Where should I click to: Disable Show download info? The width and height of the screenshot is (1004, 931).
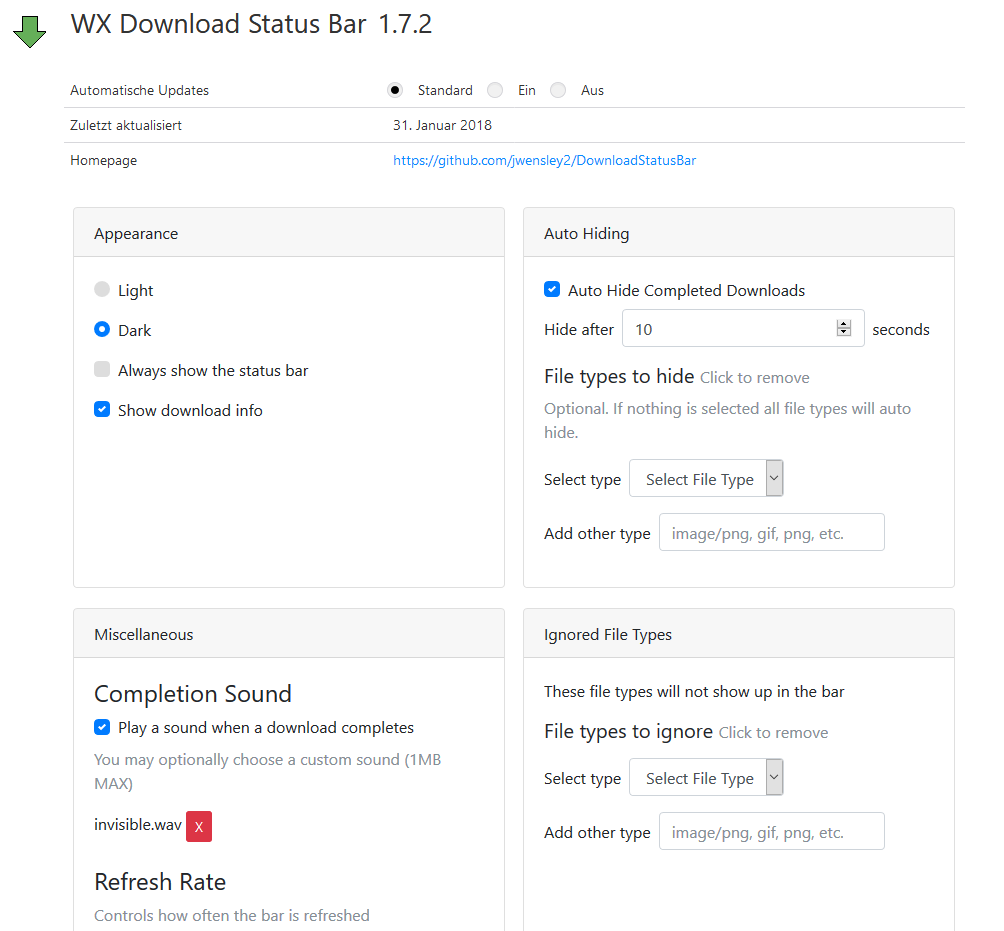101,409
